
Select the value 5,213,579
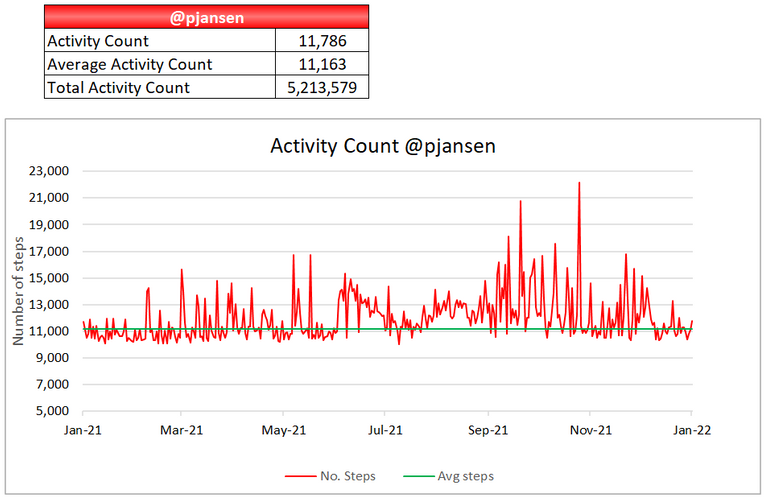click(x=322, y=88)
